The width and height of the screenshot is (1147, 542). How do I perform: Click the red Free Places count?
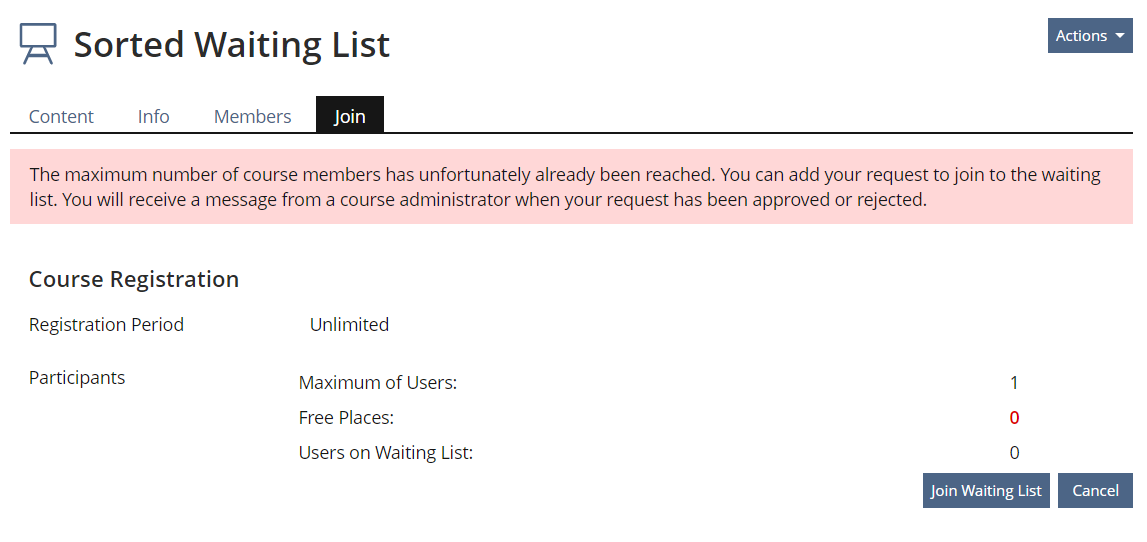1014,417
